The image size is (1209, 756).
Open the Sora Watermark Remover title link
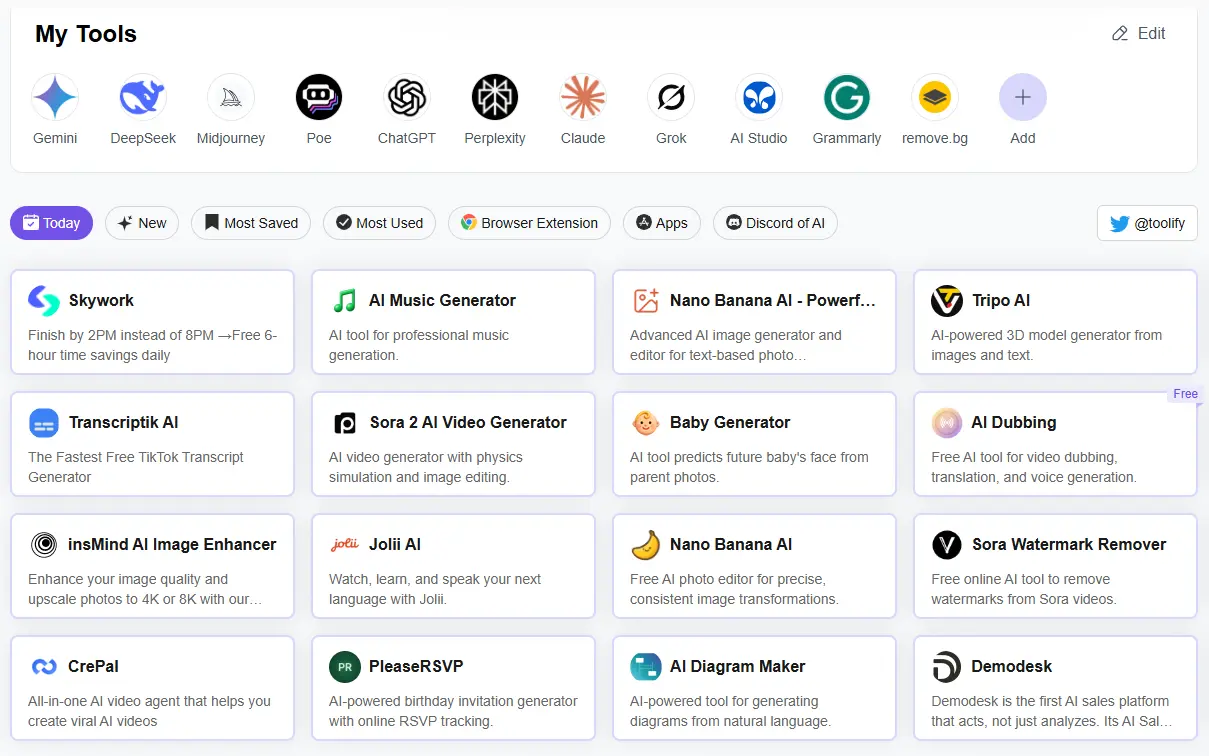point(1069,544)
